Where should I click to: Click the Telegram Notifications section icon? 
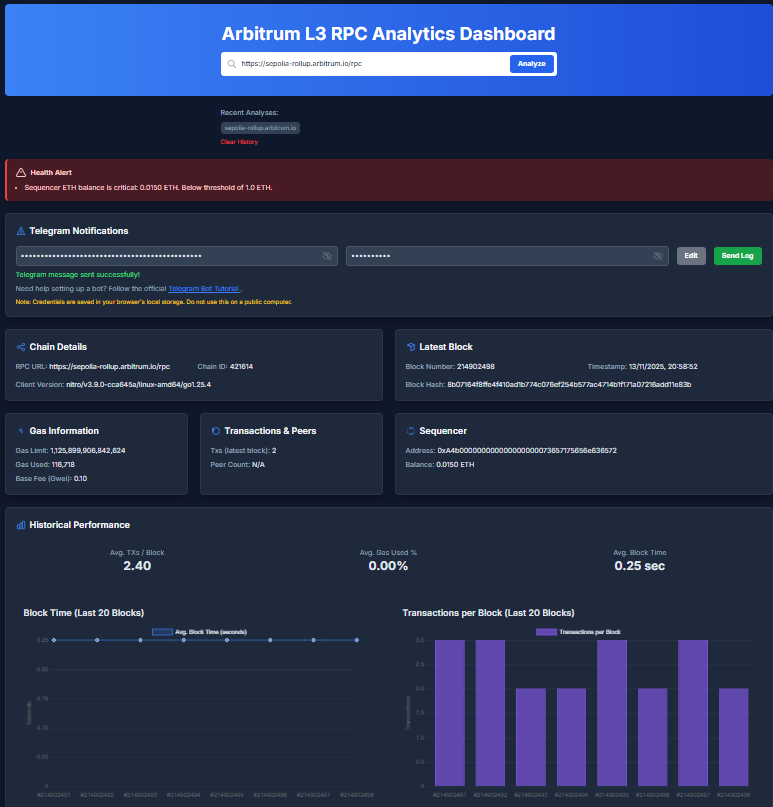(x=21, y=231)
